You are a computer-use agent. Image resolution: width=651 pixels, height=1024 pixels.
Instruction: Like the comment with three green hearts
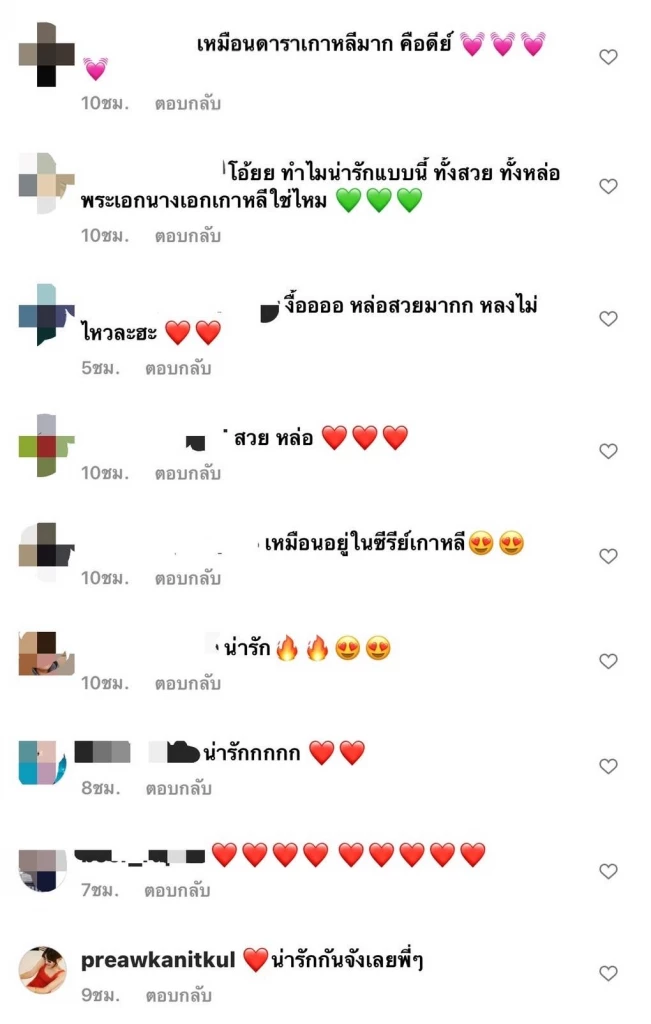608,186
